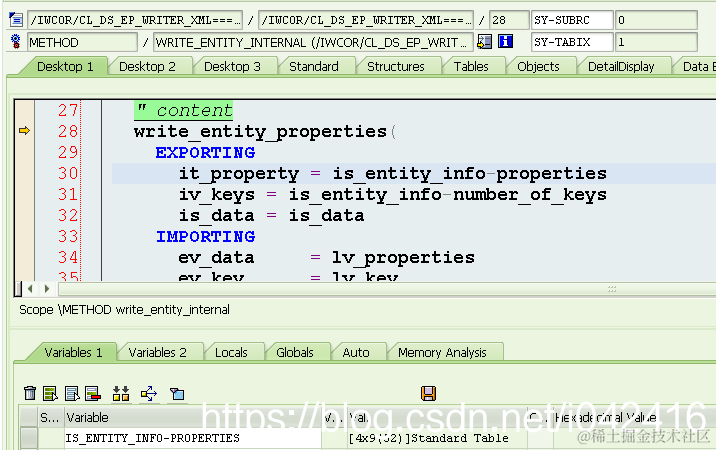This screenshot has height=450, width=716.
Task: Click the SY-SUBRC field
Action: pyautogui.click(x=572, y=20)
